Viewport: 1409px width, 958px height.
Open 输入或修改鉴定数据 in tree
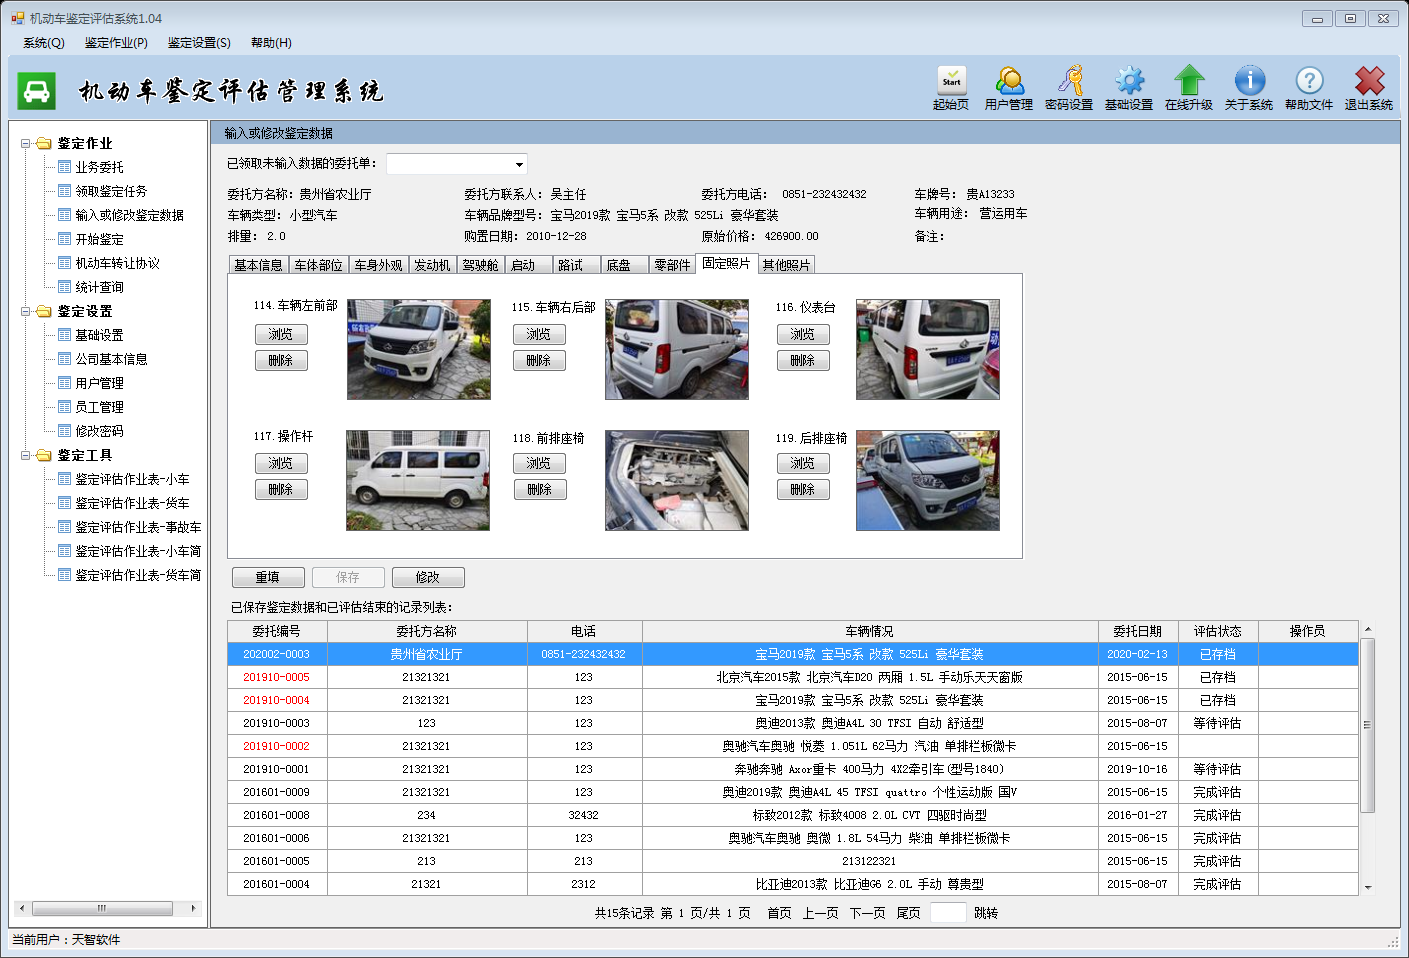(129, 215)
